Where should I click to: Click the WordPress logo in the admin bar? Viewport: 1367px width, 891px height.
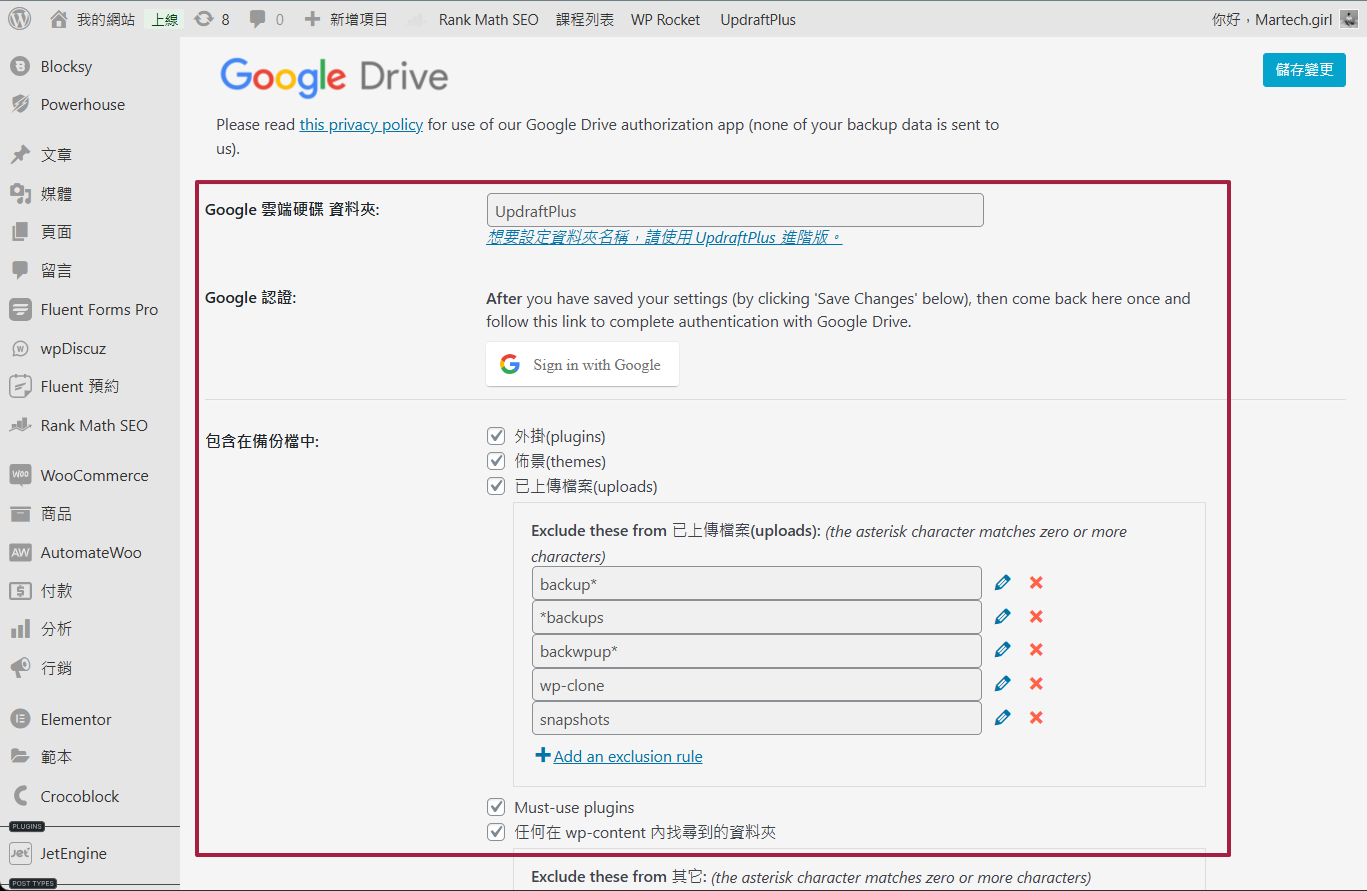[19, 18]
